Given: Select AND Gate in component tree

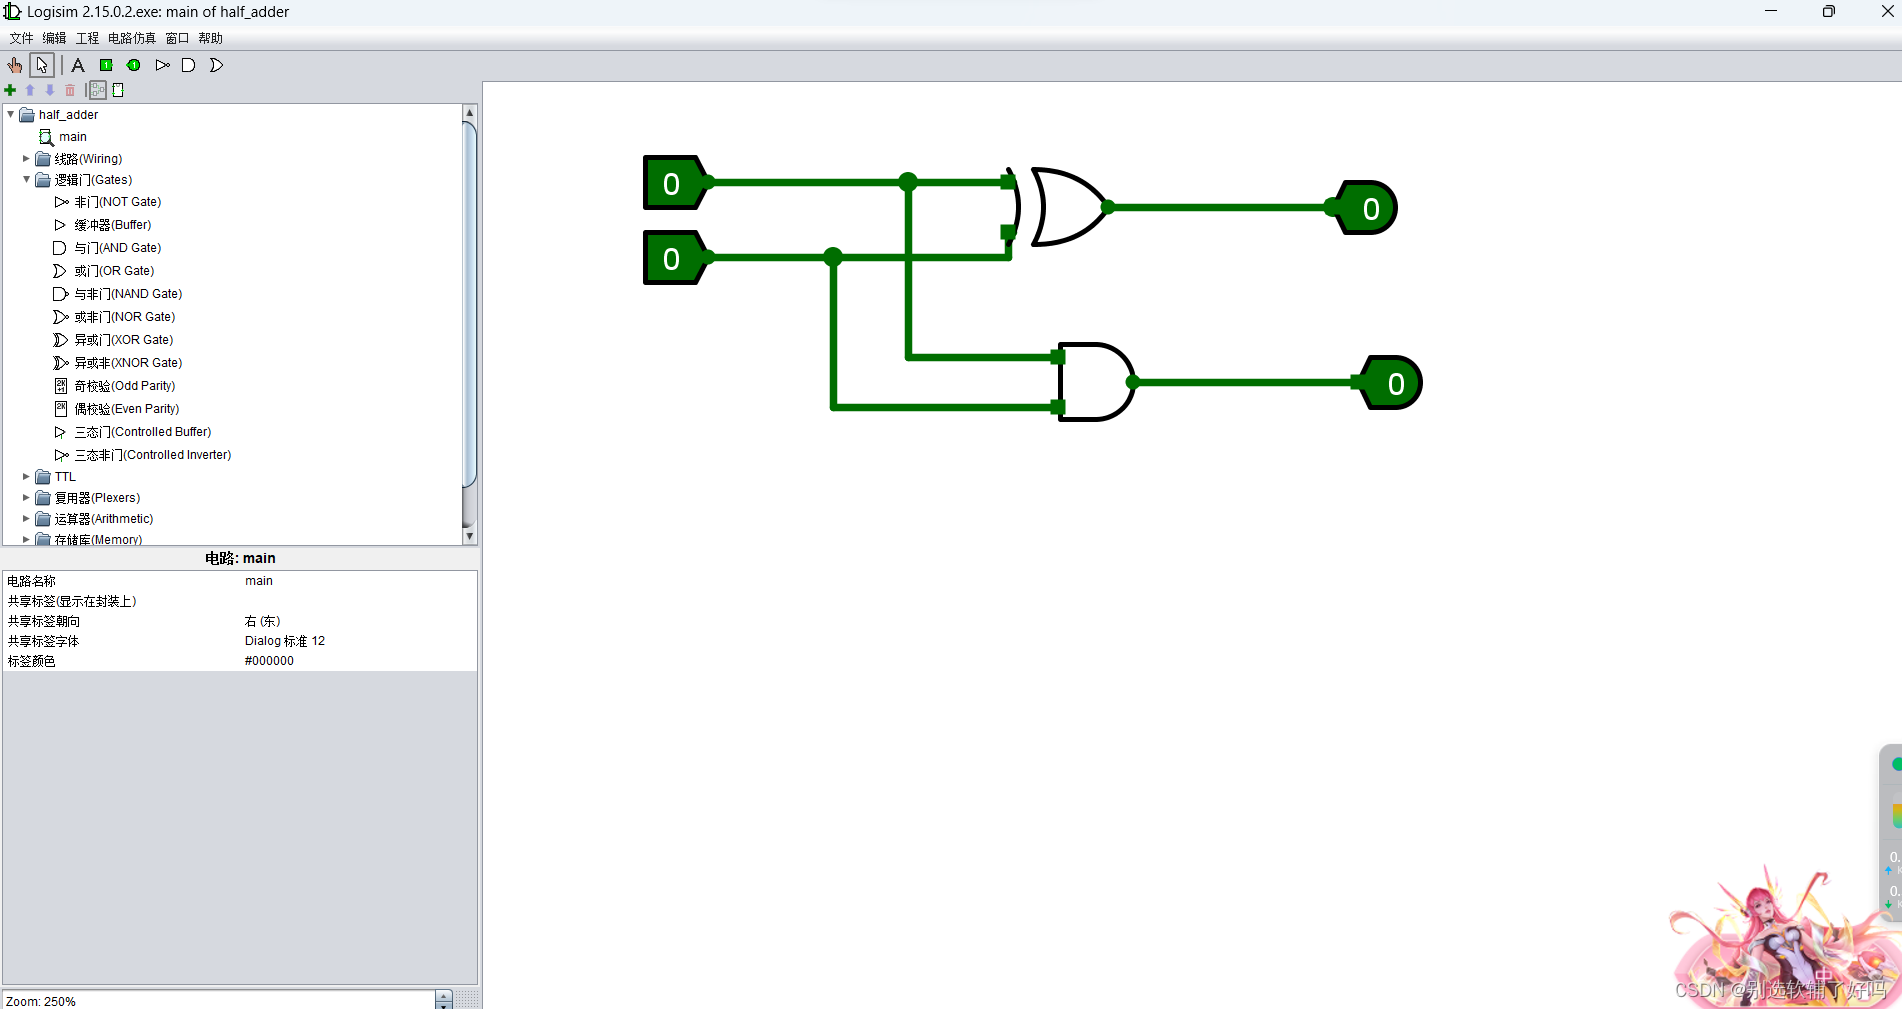Looking at the screenshot, I should (117, 248).
